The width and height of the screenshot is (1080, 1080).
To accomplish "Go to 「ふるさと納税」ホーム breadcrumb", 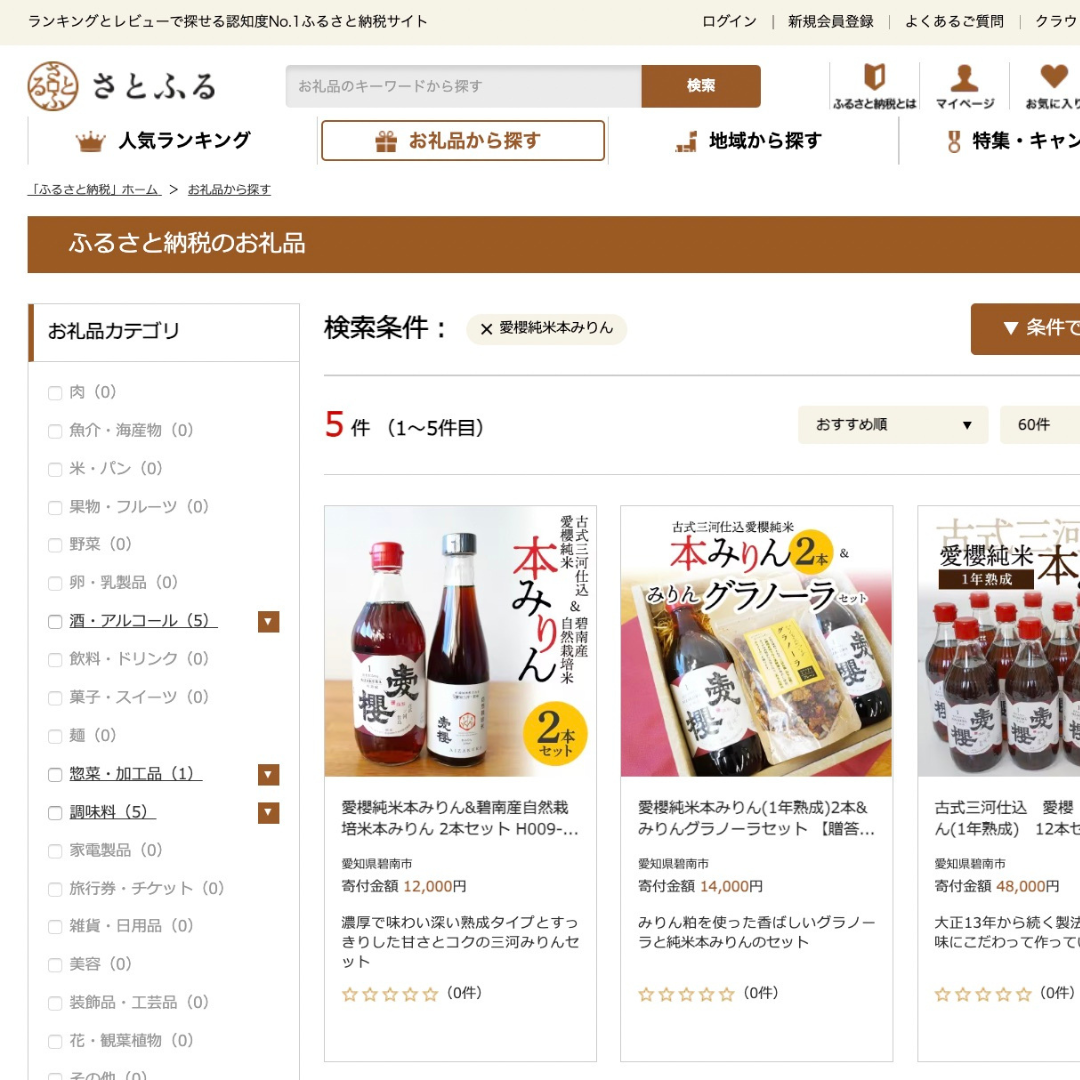I will [x=94, y=189].
